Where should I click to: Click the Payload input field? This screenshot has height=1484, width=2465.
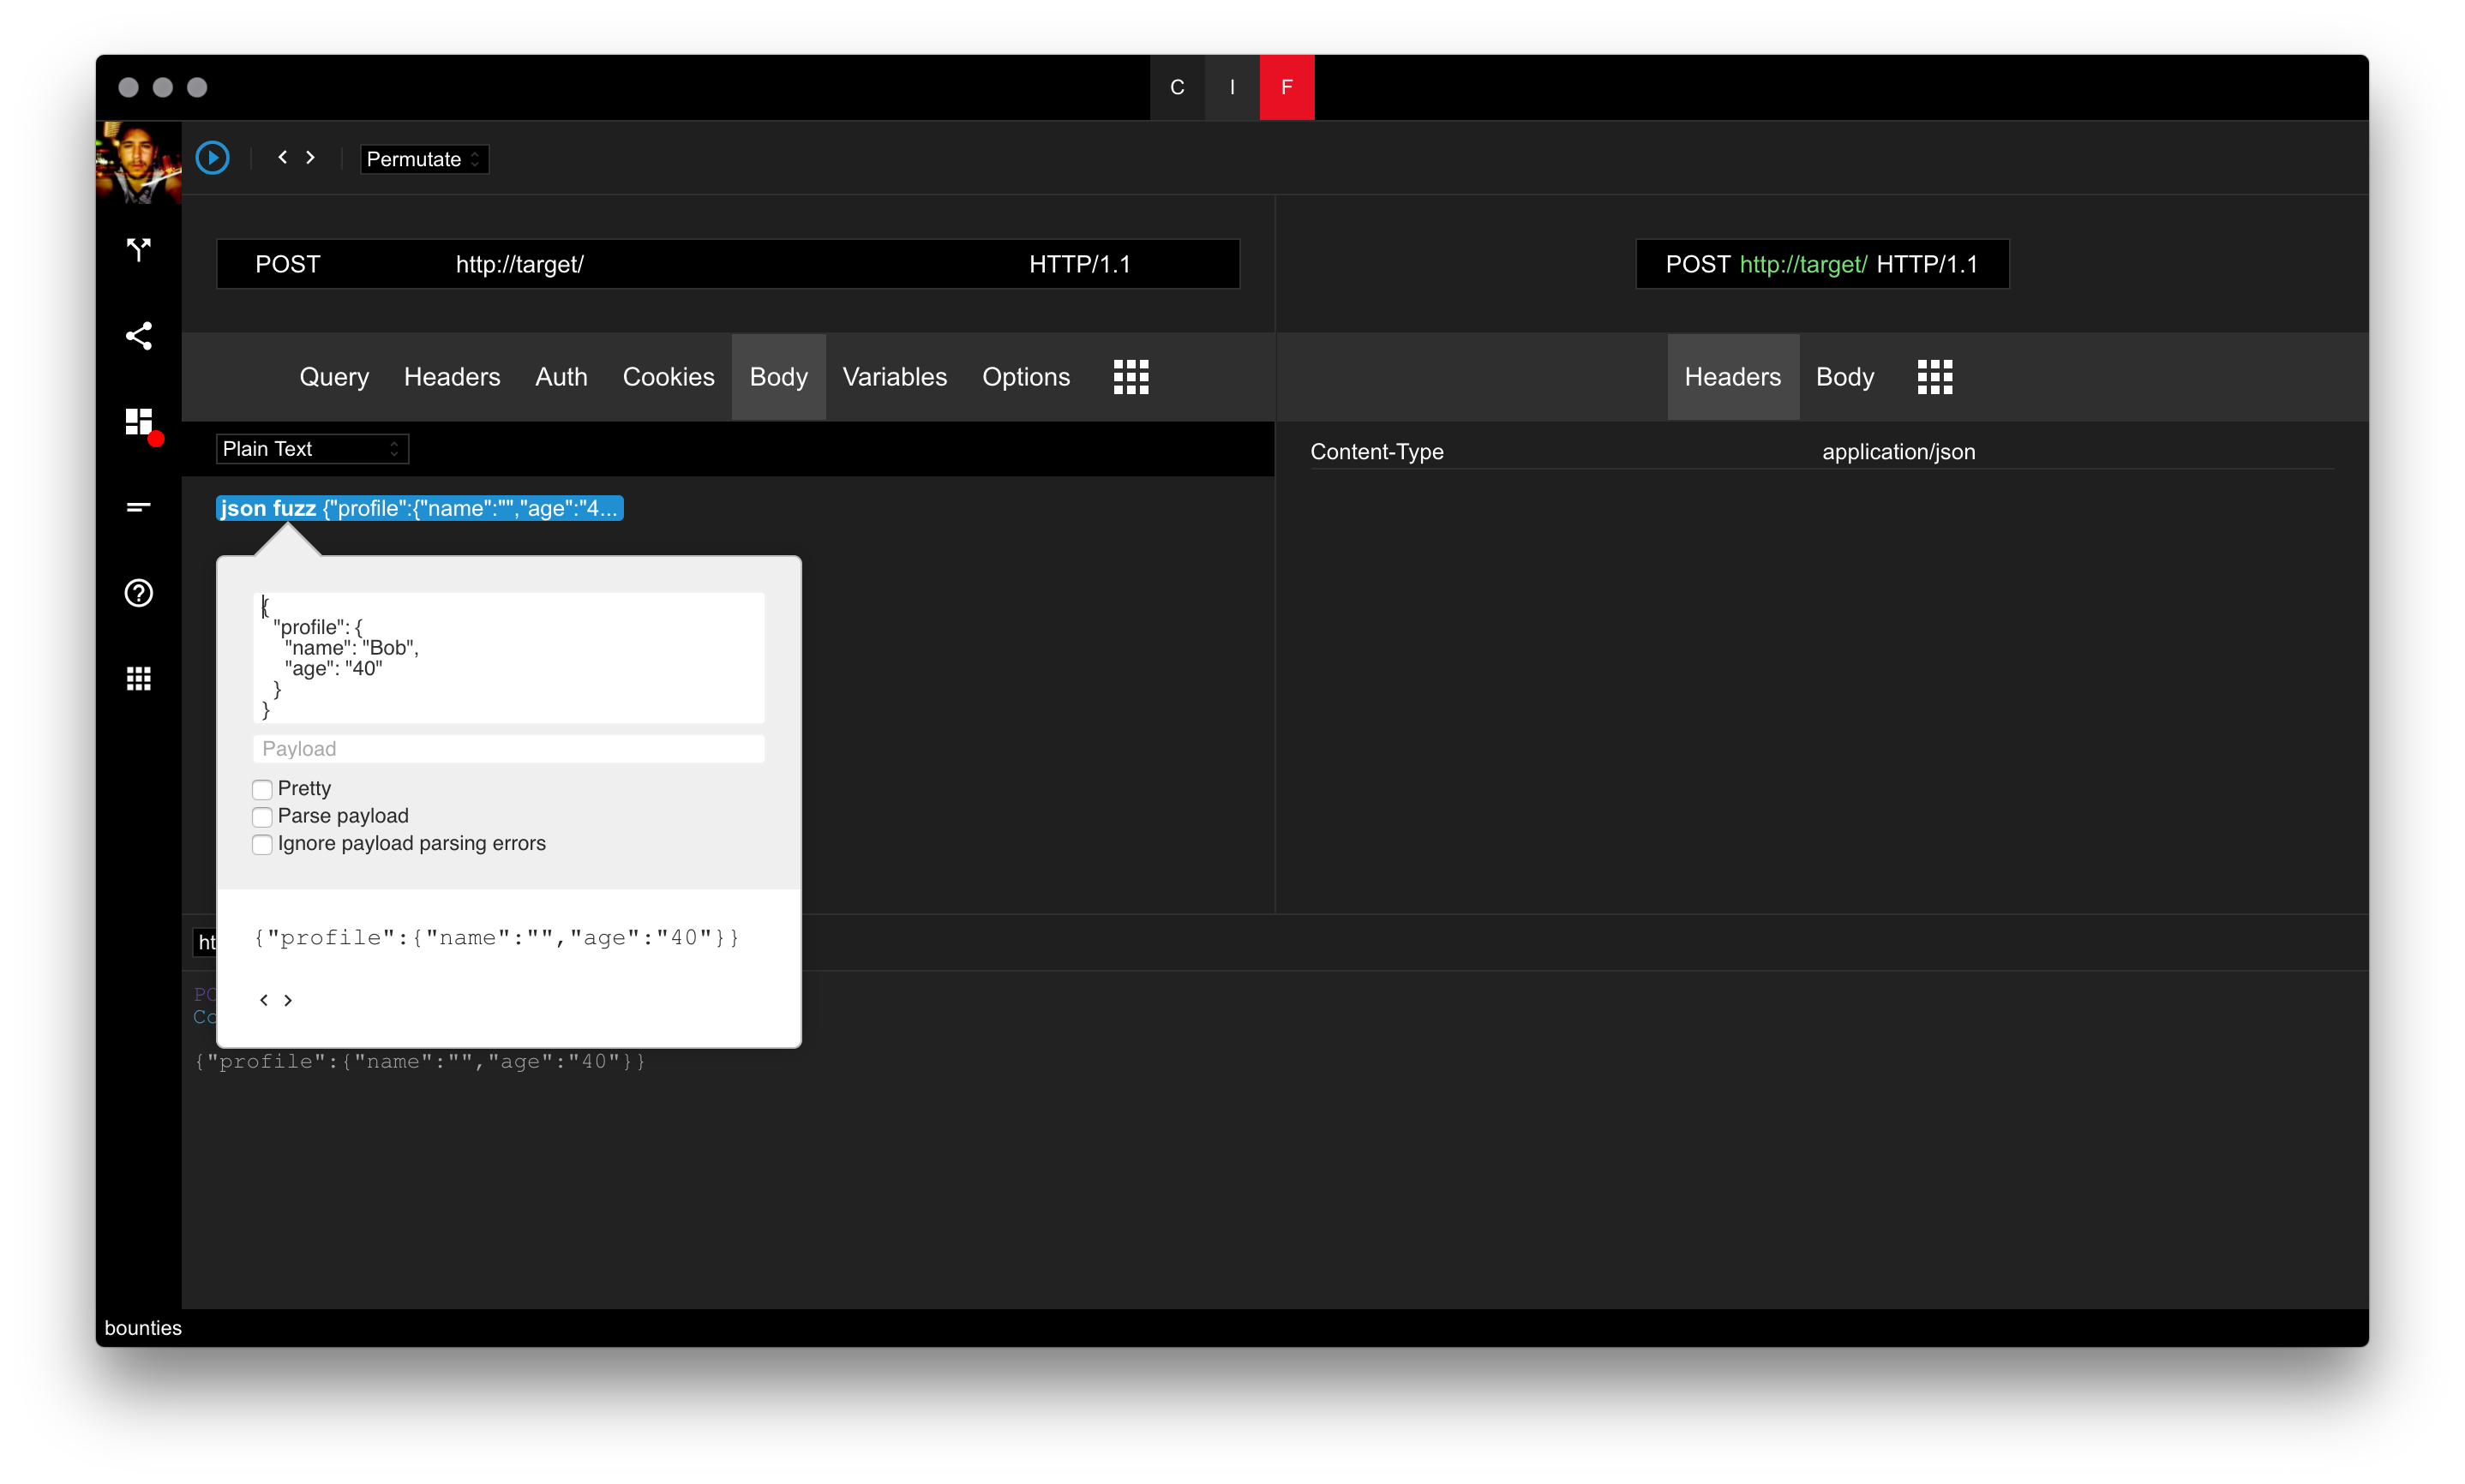click(508, 749)
